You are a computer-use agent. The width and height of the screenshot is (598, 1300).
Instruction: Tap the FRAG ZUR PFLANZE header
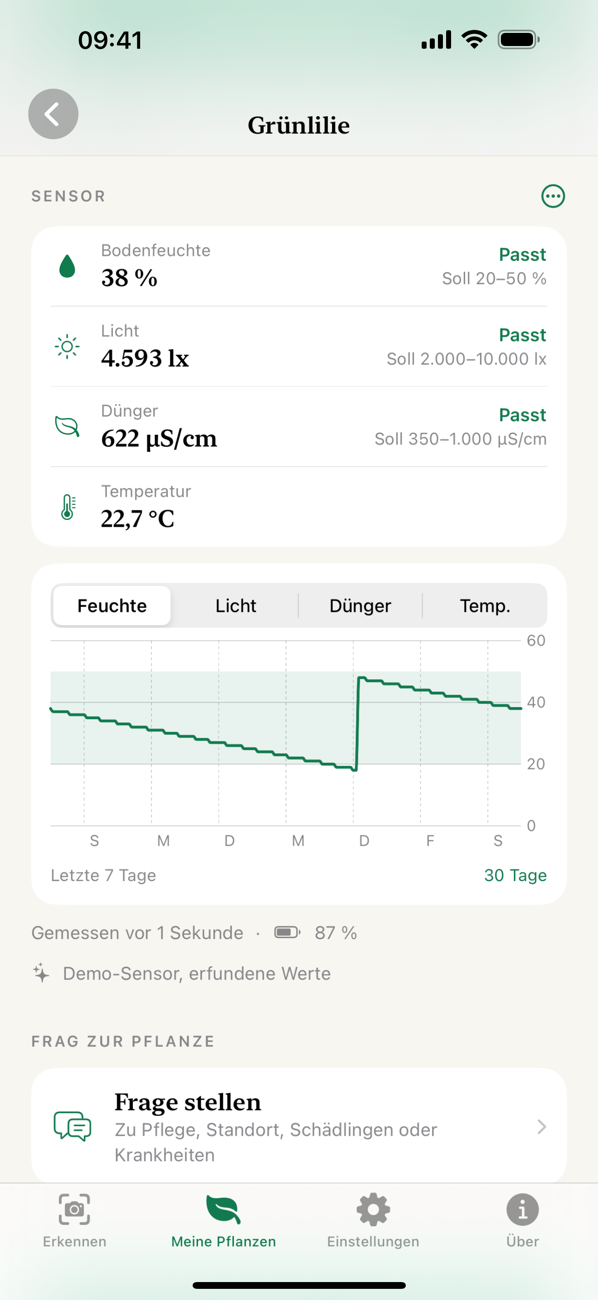click(123, 1041)
